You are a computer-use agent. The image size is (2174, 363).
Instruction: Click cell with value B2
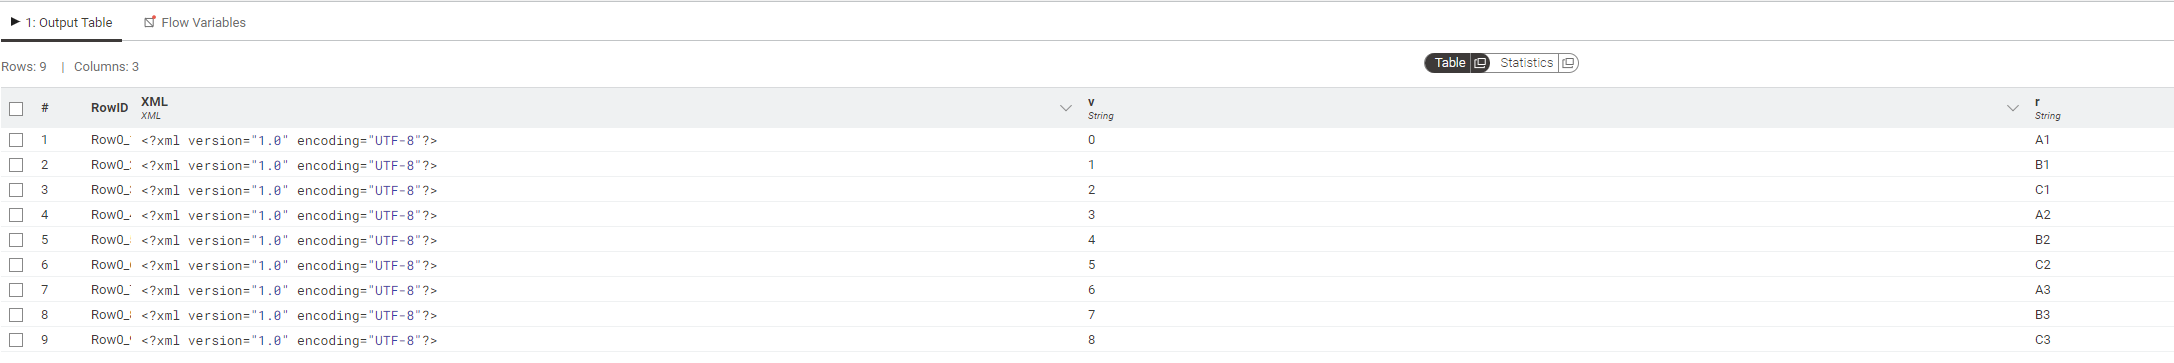pos(2042,240)
